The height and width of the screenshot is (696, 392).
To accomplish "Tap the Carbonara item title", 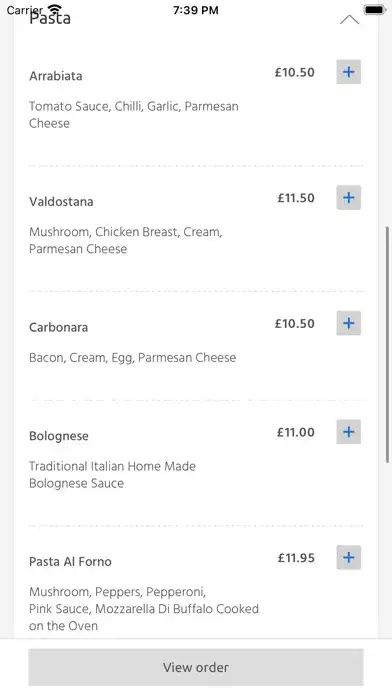I will [x=59, y=327].
